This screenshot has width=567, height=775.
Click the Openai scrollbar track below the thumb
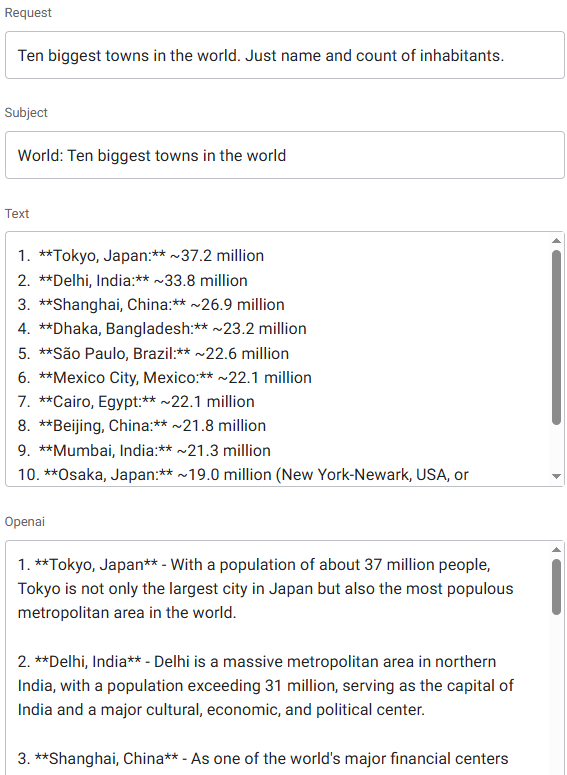(556, 692)
